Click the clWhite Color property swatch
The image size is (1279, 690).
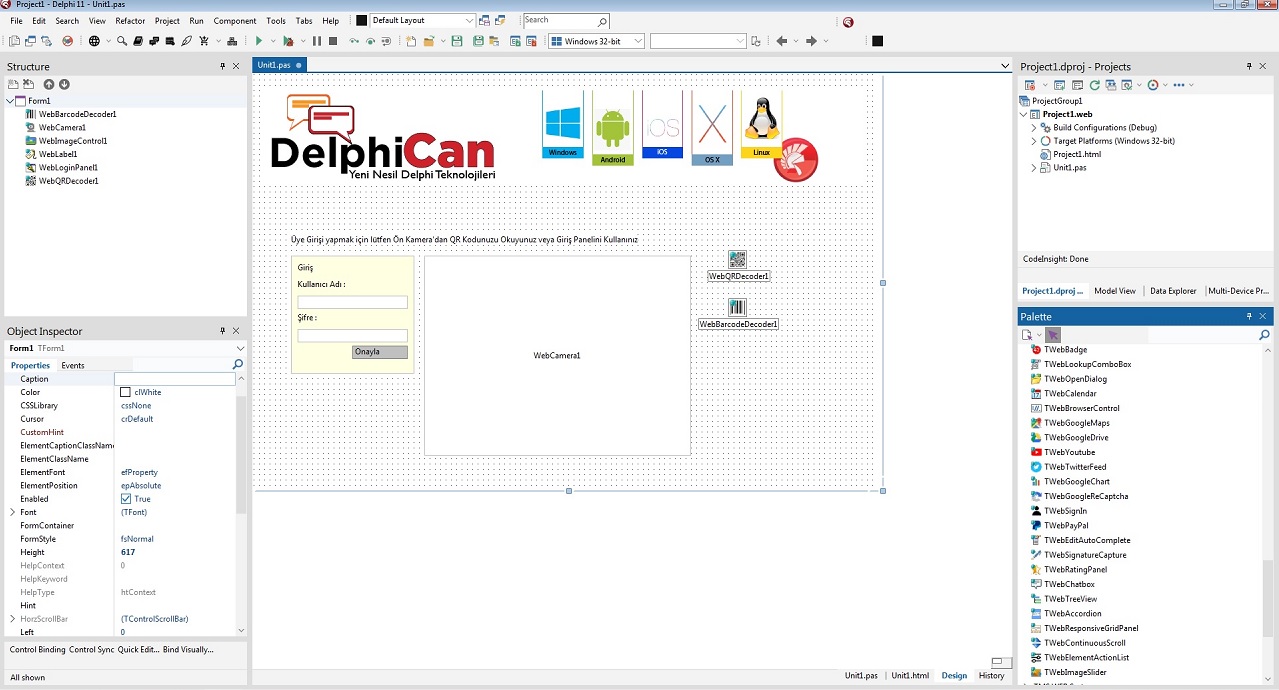point(126,392)
